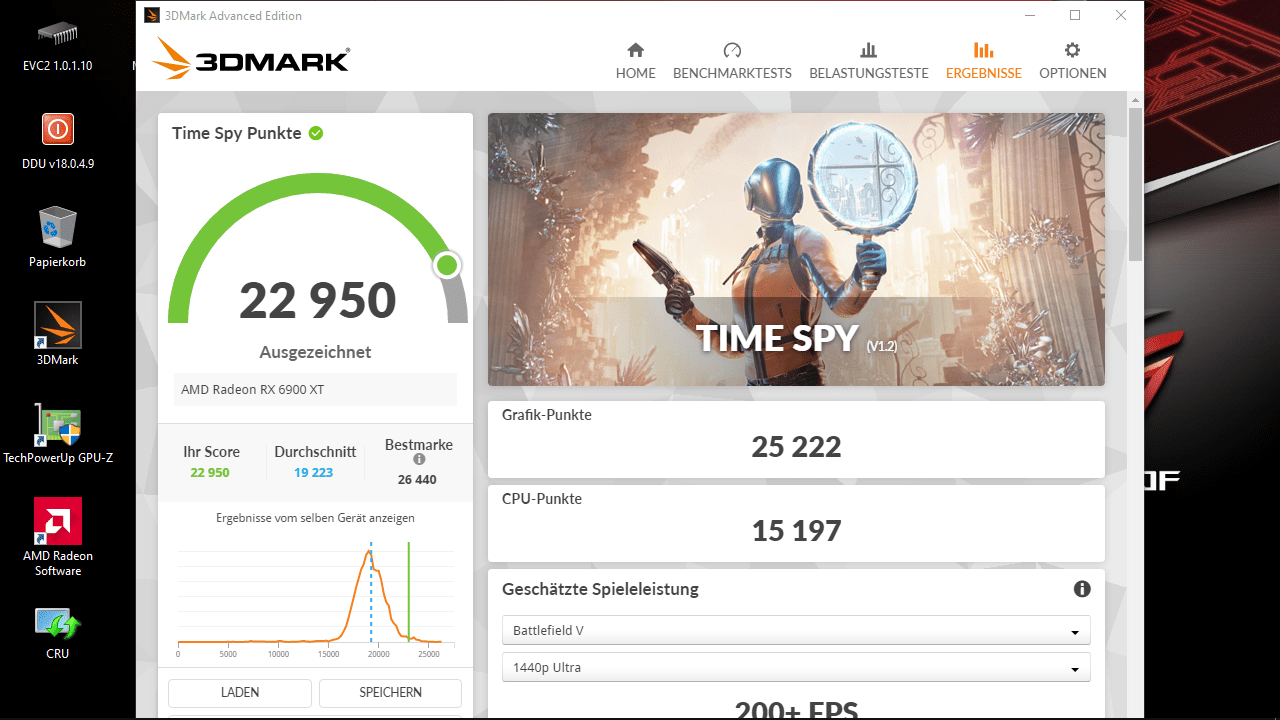
Task: Click the green score line in chart
Action: 409,592
